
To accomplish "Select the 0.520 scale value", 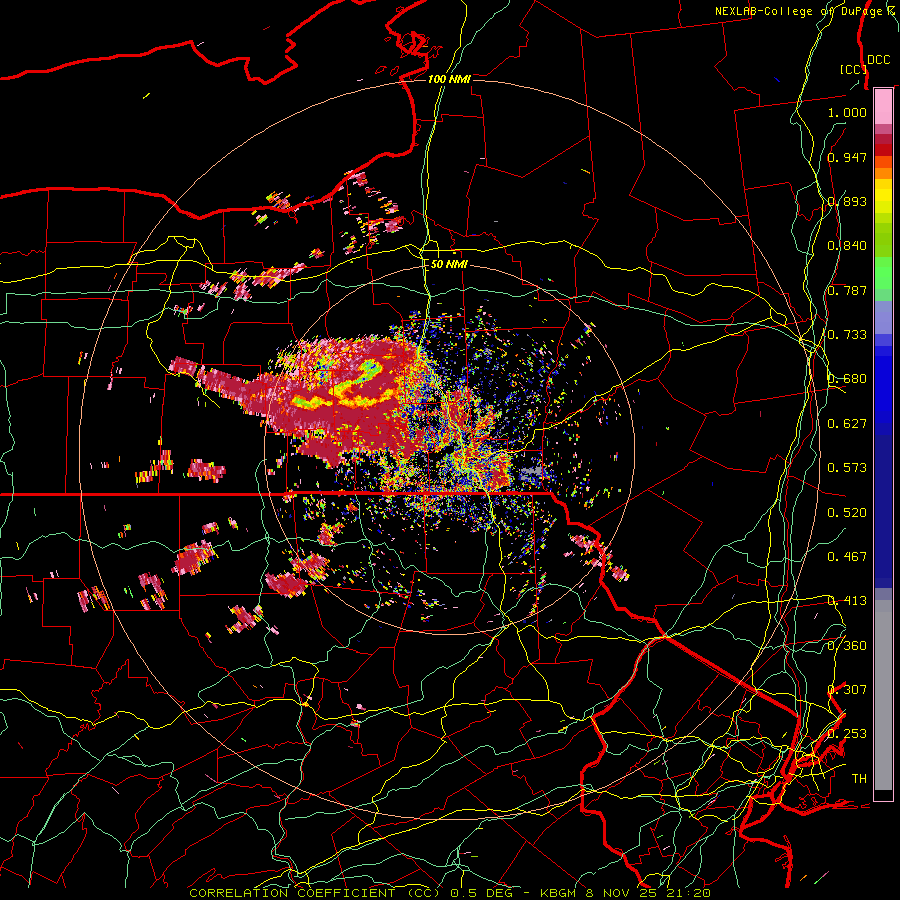I will click(x=847, y=512).
